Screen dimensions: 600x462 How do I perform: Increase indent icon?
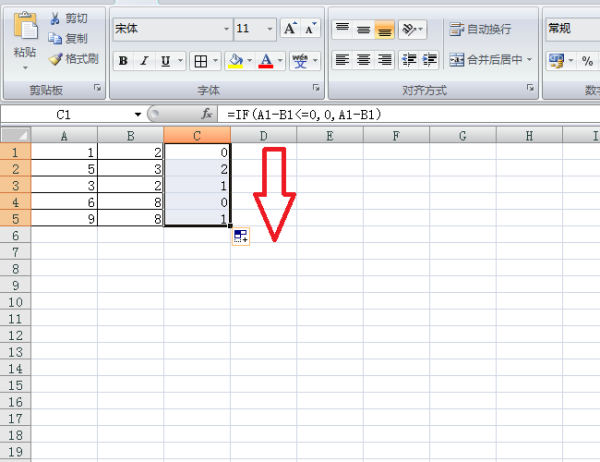coord(429,60)
